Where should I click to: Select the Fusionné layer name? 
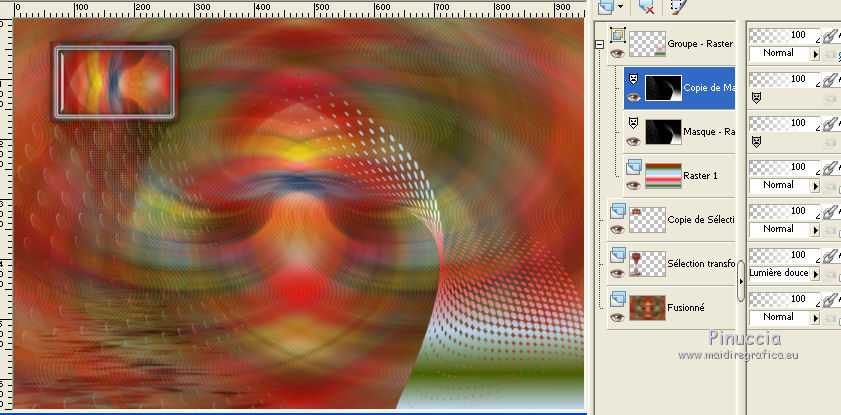coord(686,308)
